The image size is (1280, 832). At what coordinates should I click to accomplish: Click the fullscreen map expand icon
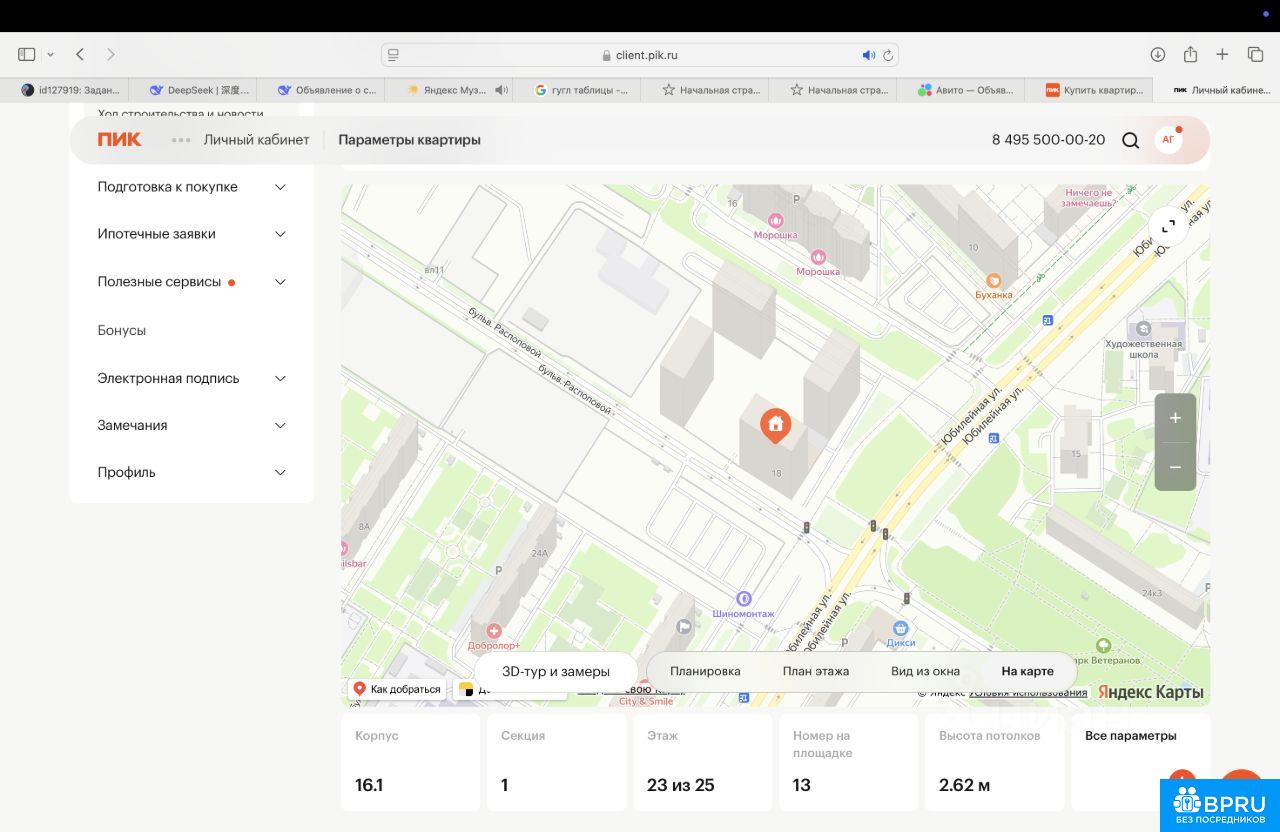[x=1168, y=226]
